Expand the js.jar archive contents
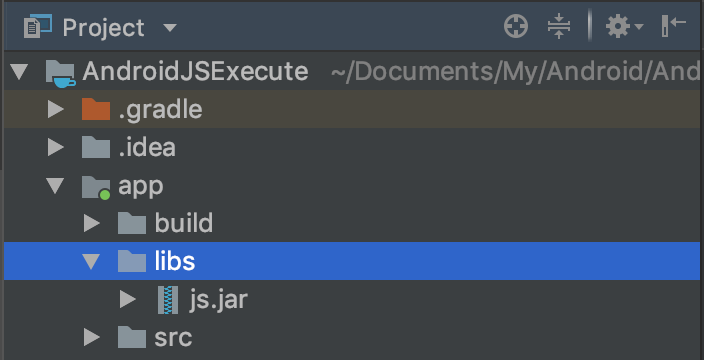The height and width of the screenshot is (360, 704). (x=128, y=300)
